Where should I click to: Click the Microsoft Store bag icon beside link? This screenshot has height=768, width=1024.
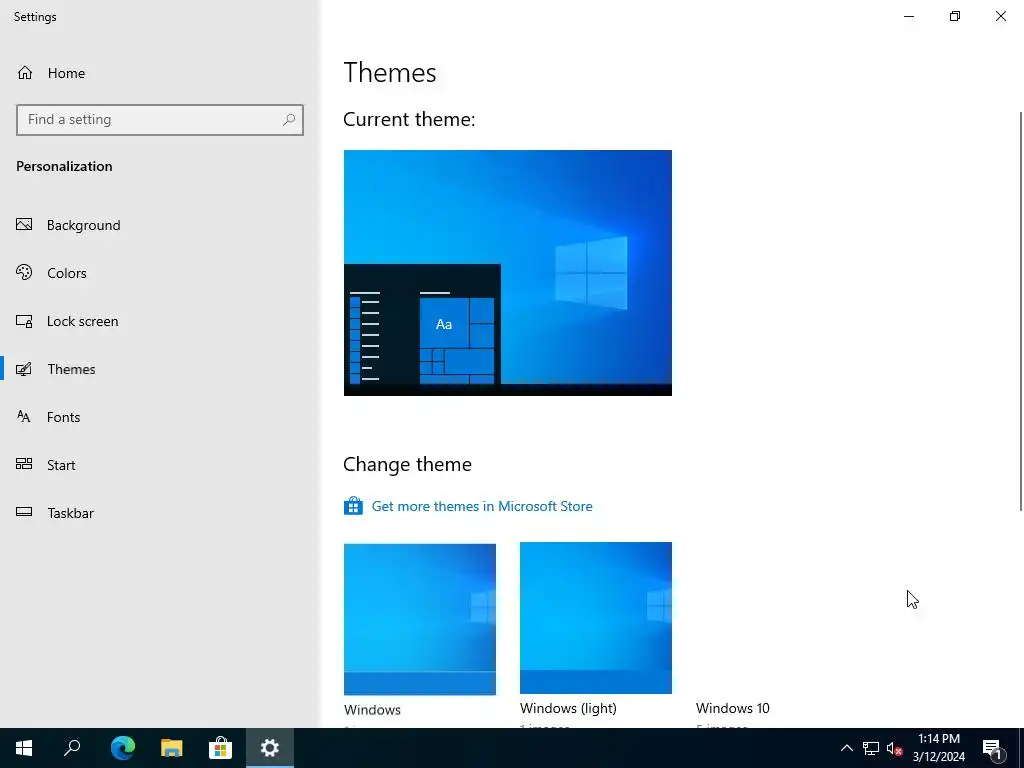[353, 506]
